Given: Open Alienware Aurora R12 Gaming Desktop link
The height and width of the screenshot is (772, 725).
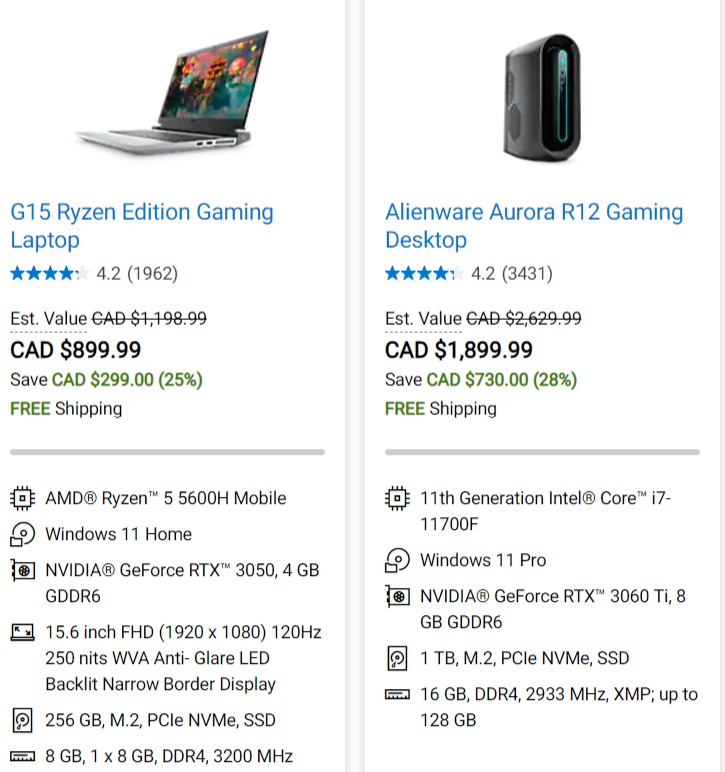Looking at the screenshot, I should point(534,226).
